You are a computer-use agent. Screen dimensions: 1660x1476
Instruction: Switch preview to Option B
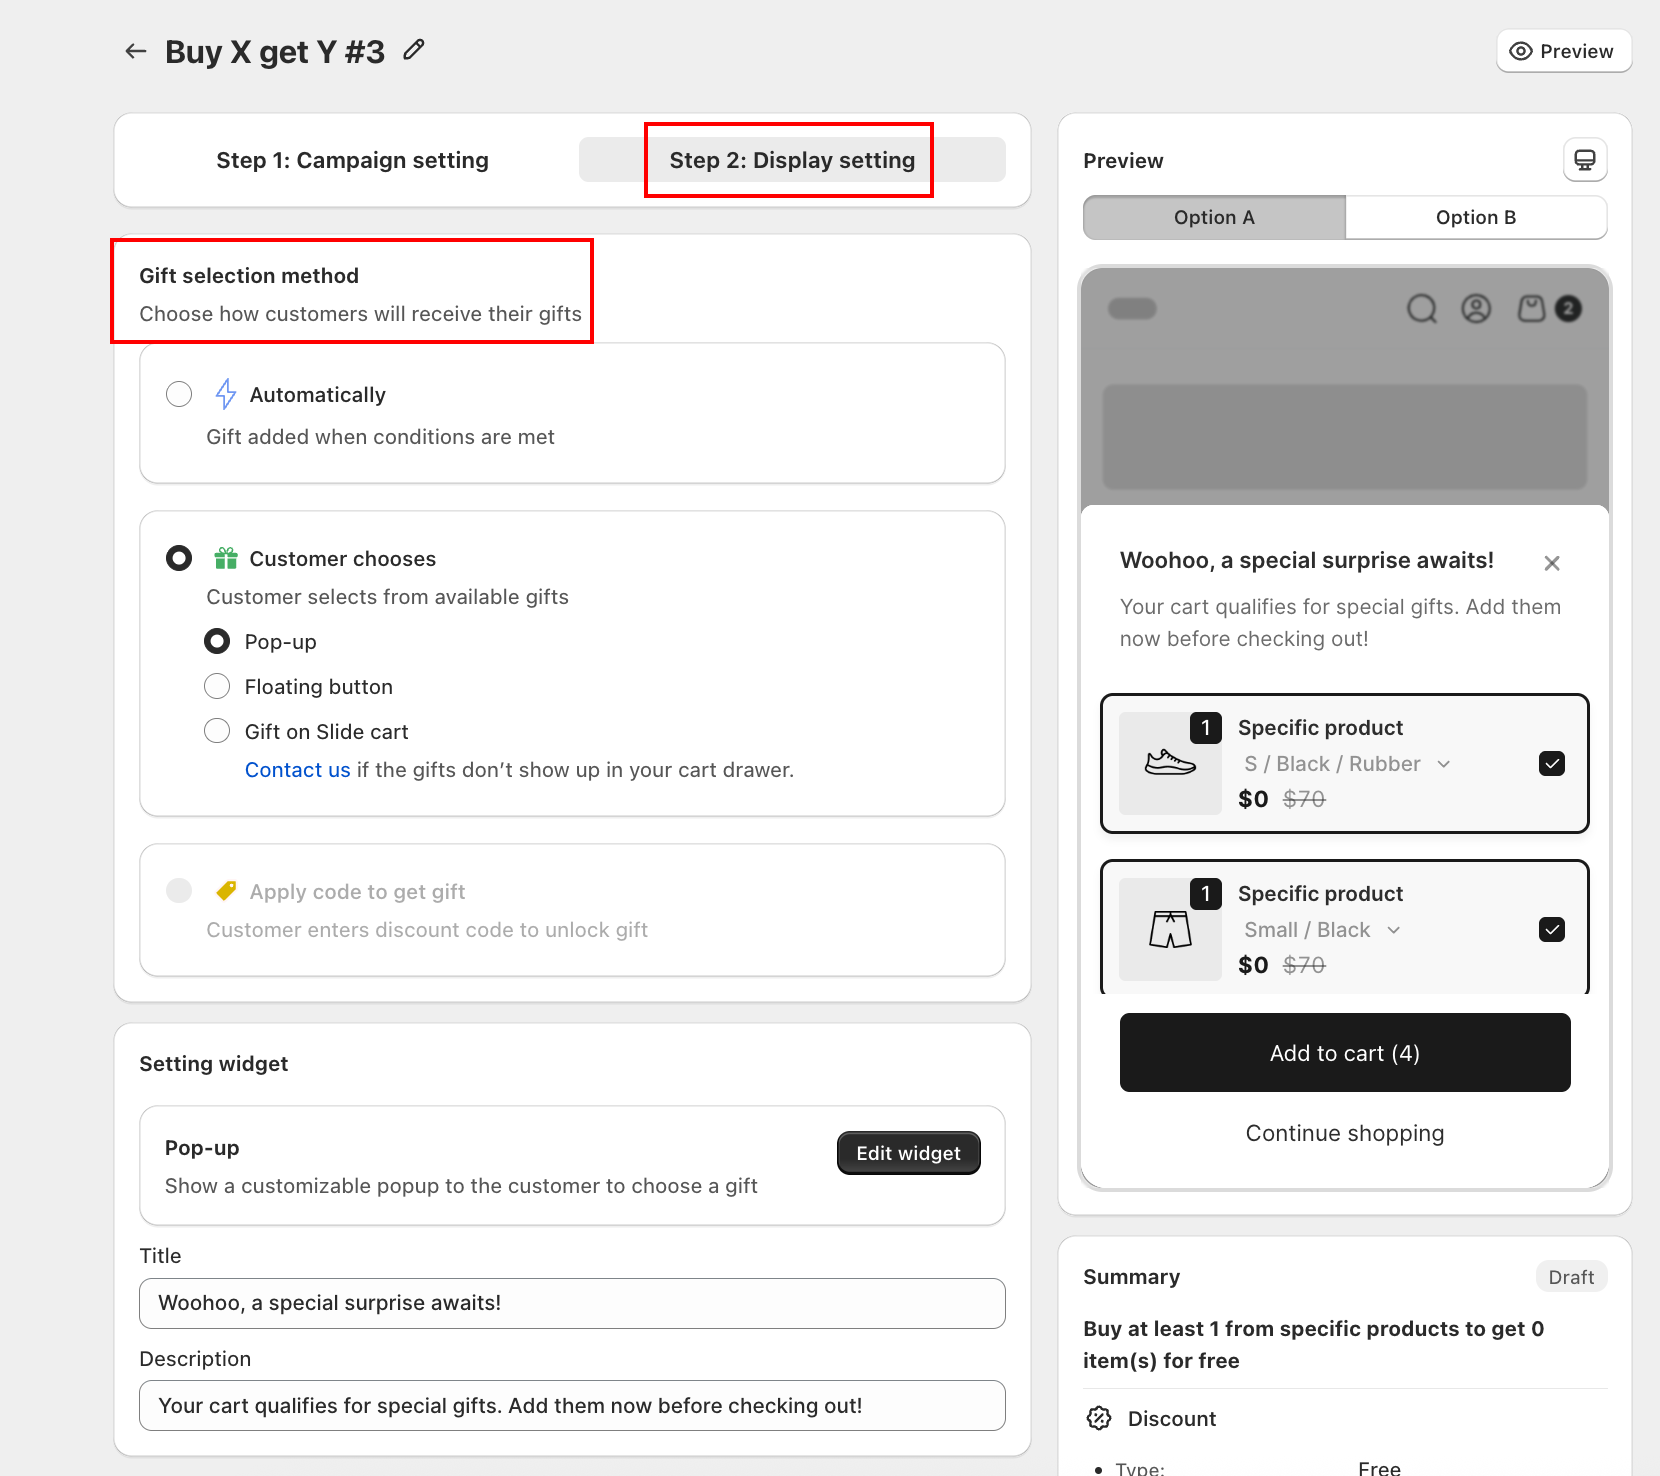coord(1476,217)
